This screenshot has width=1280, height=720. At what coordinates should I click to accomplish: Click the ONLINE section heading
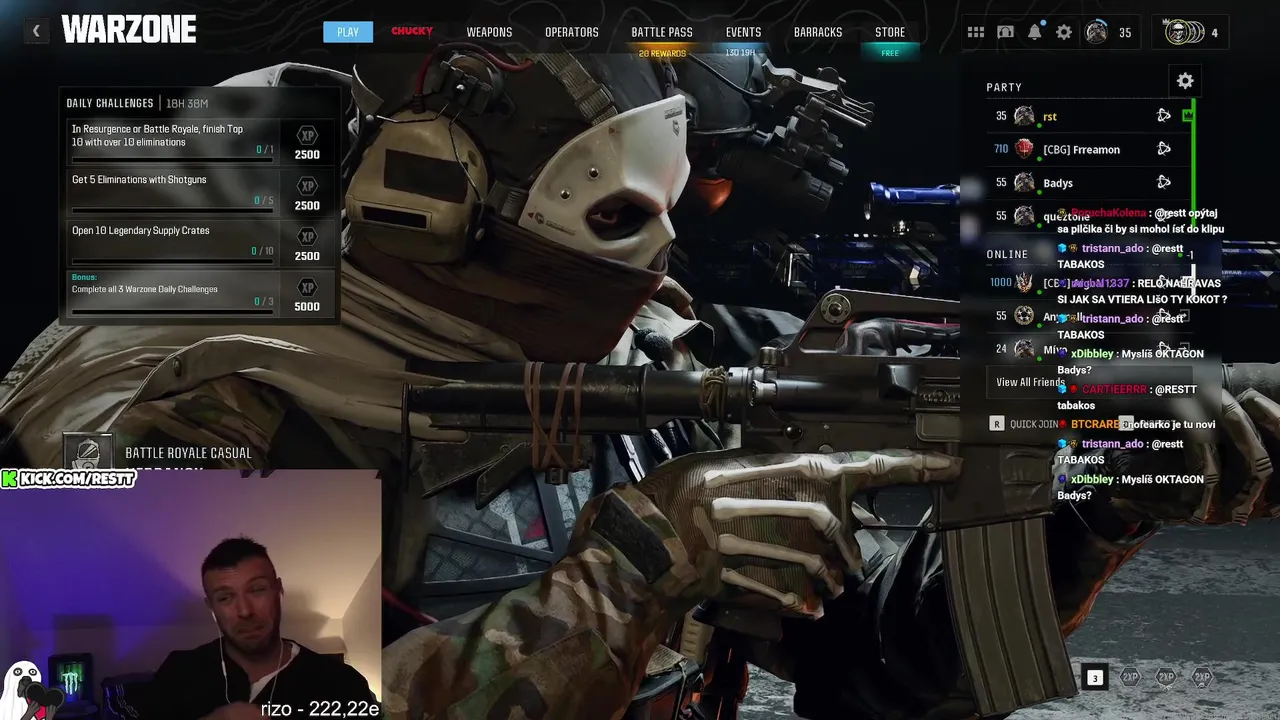[1007, 254]
